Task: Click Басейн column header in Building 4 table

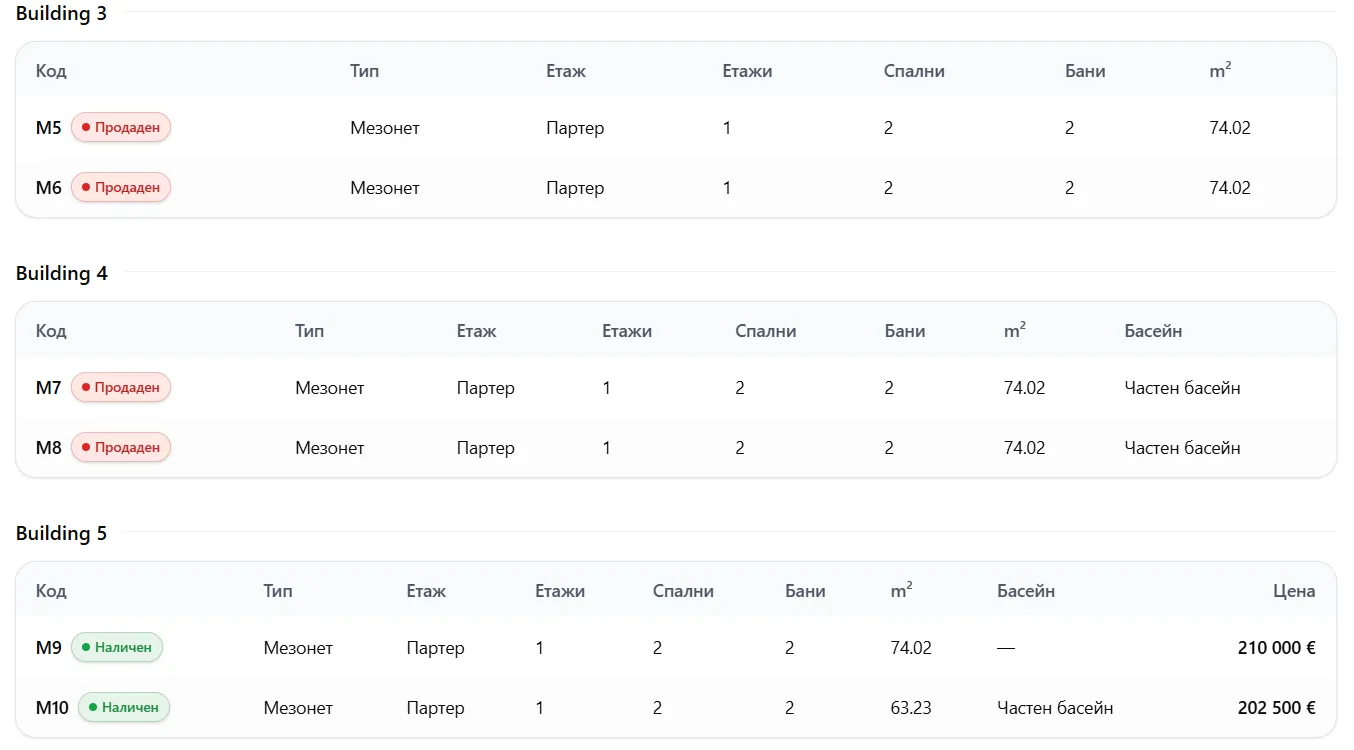Action: (x=1153, y=331)
